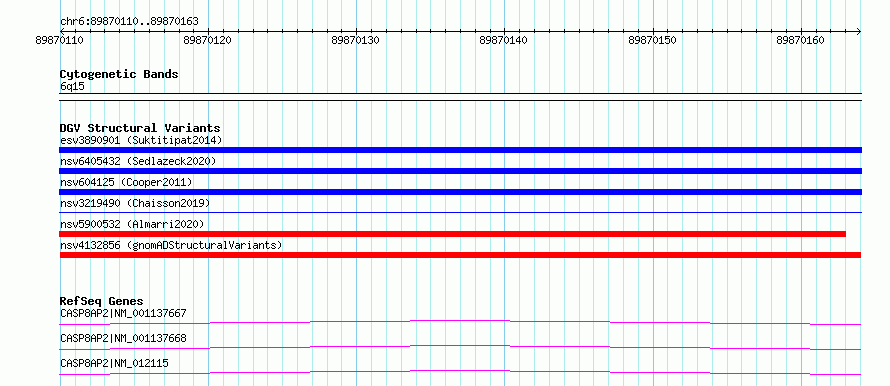Open variant nsv6405432 (Sedlazeck2020) label

pos(138,161)
